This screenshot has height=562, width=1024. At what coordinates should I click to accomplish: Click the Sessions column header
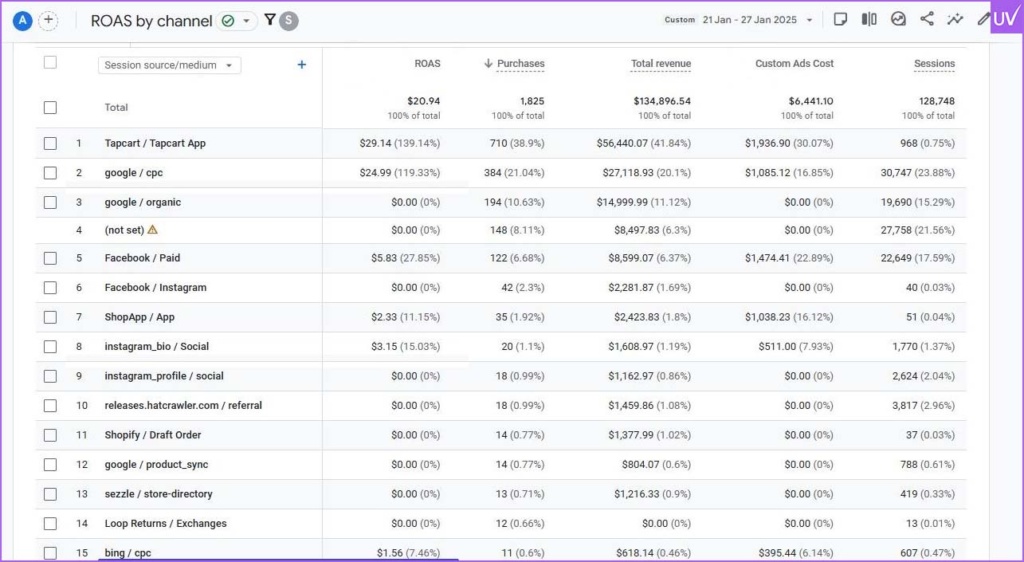click(934, 64)
